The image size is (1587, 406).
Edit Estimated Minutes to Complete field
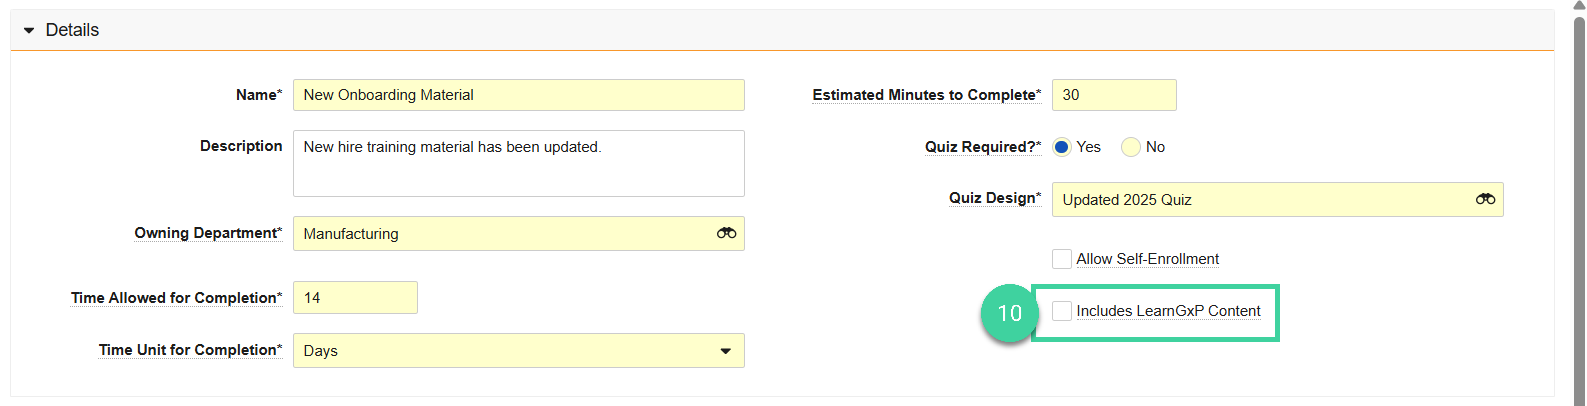[1113, 95]
